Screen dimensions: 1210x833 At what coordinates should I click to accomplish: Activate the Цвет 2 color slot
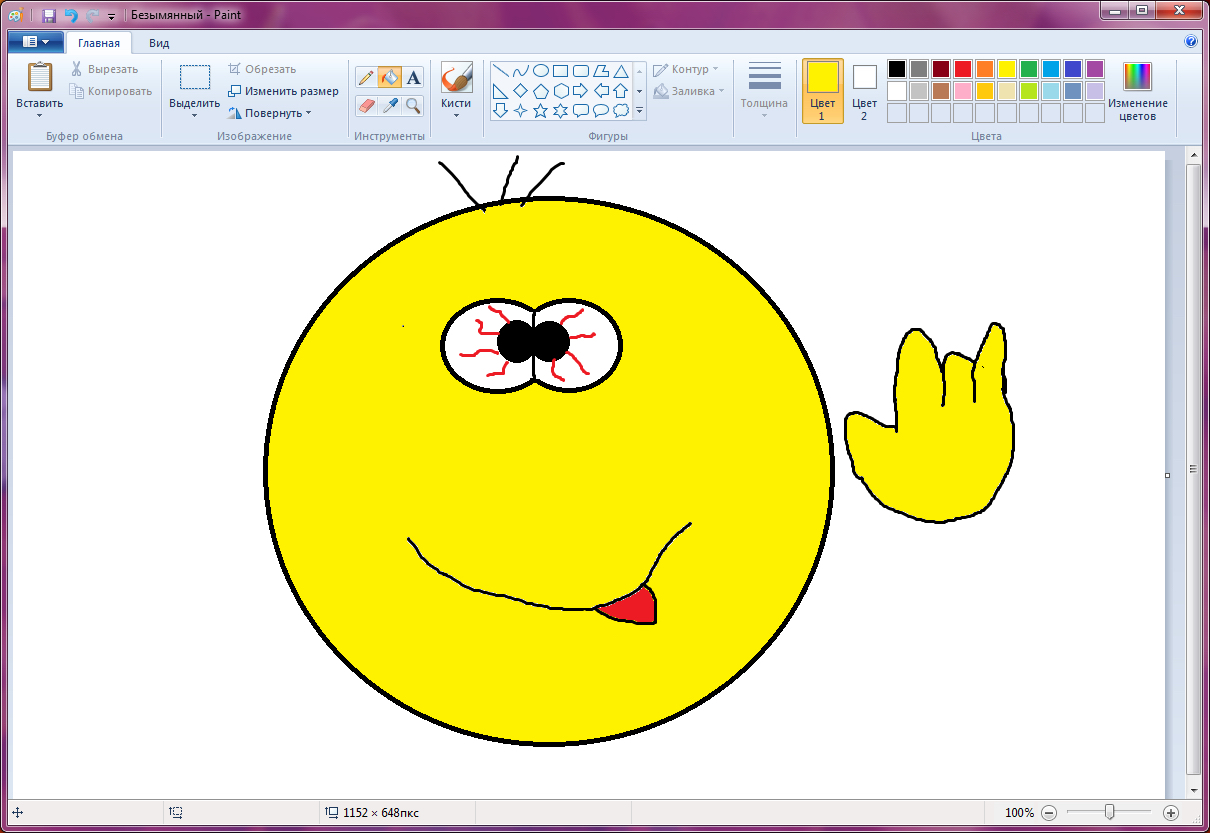864,90
